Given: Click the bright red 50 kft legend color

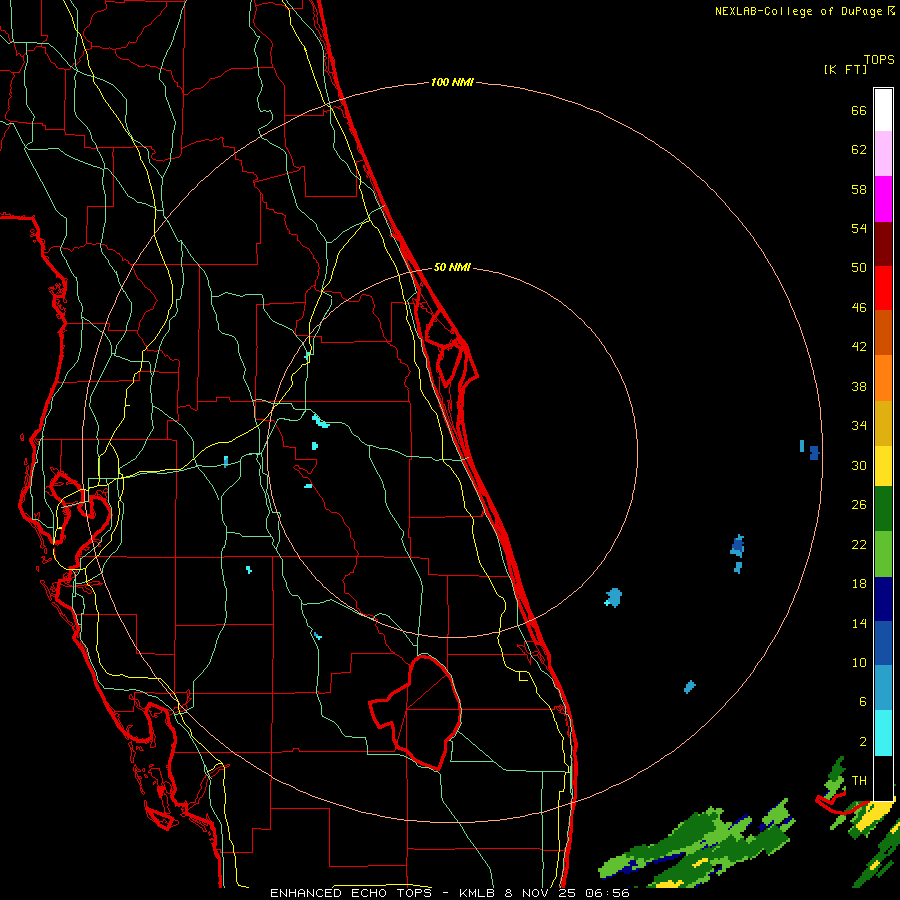Looking at the screenshot, I should point(883,288).
